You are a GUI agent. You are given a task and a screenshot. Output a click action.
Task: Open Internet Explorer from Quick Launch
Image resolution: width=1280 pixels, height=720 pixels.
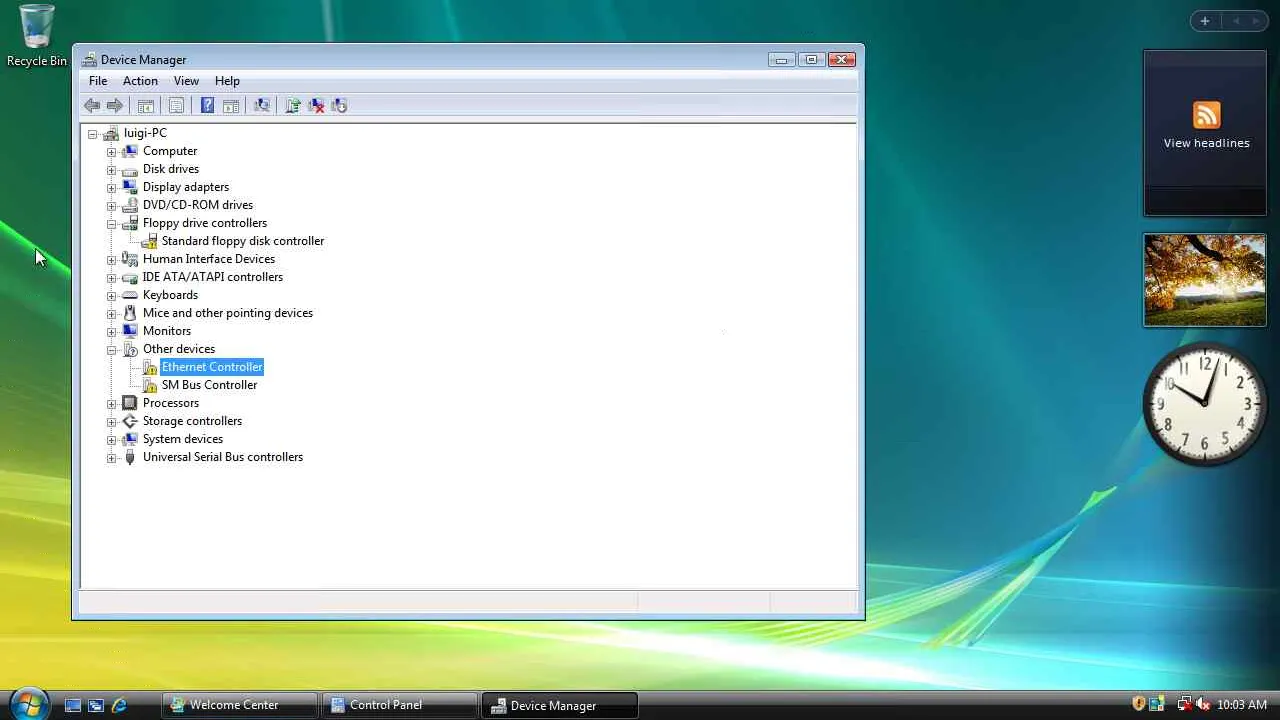click(x=119, y=705)
